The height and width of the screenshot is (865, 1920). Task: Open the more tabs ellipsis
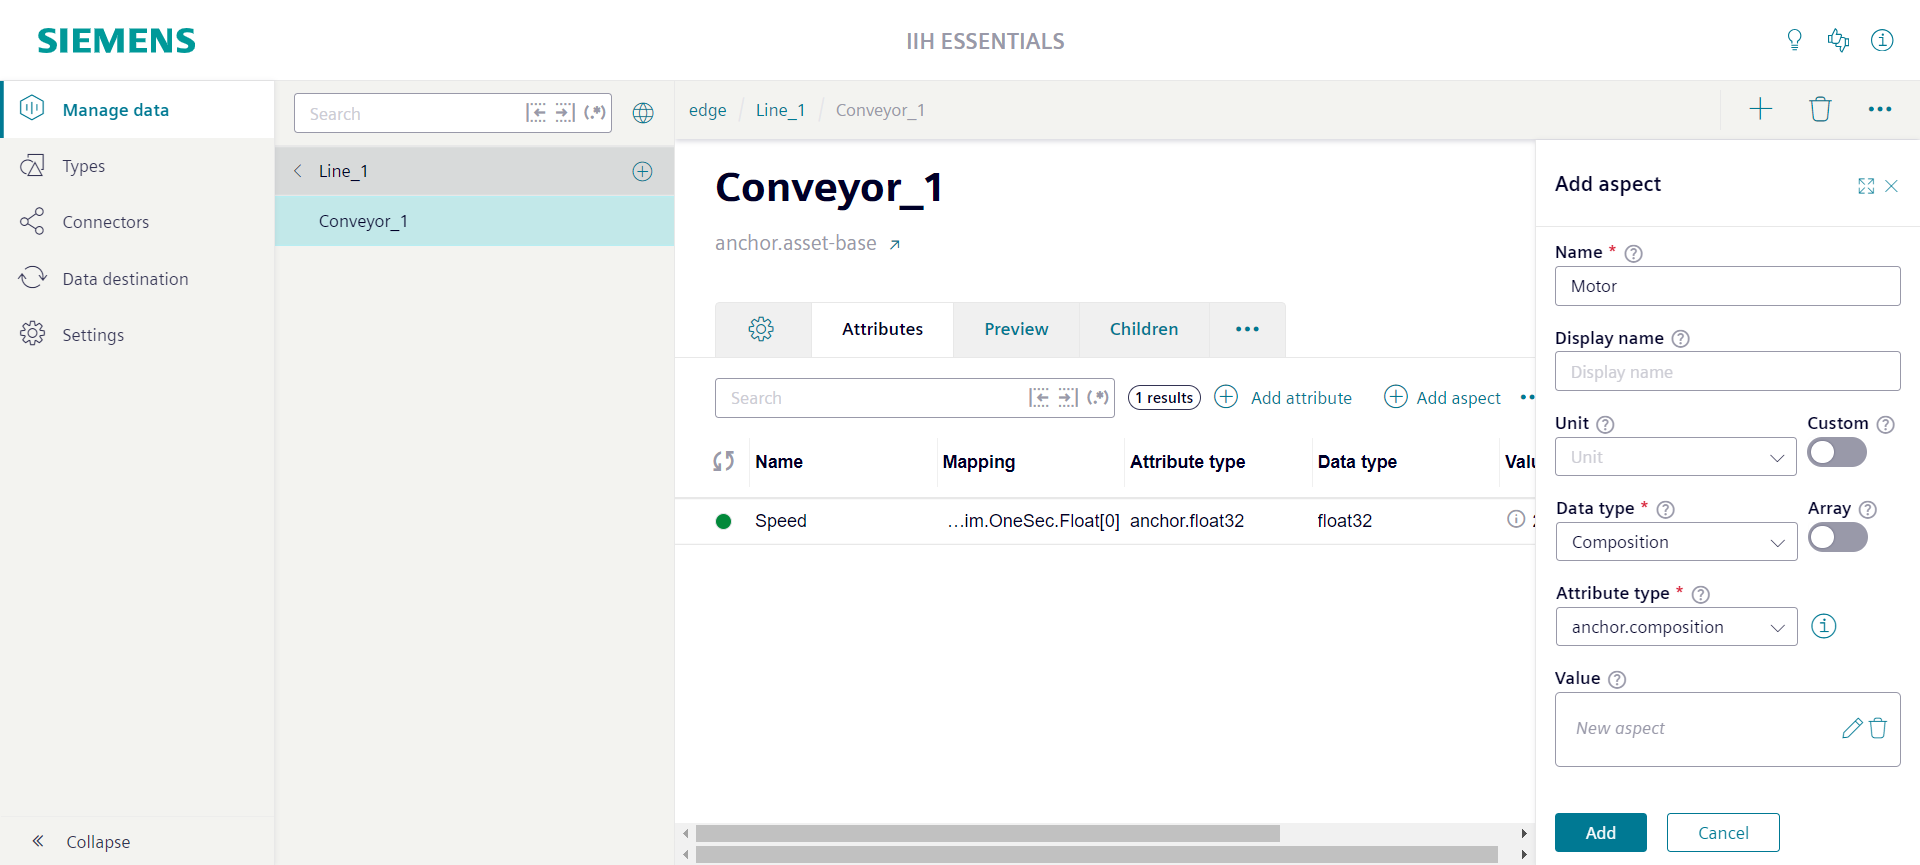pyautogui.click(x=1247, y=329)
